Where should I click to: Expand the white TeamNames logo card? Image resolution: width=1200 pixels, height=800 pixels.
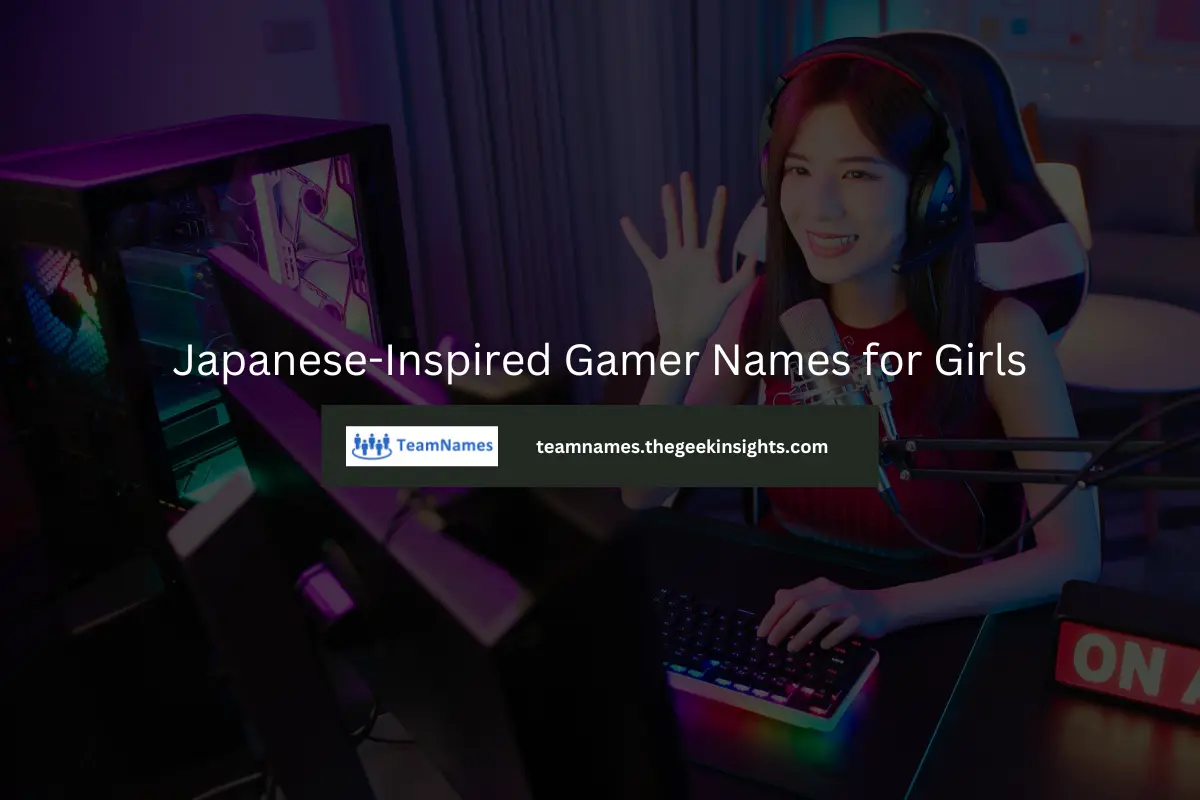422,445
